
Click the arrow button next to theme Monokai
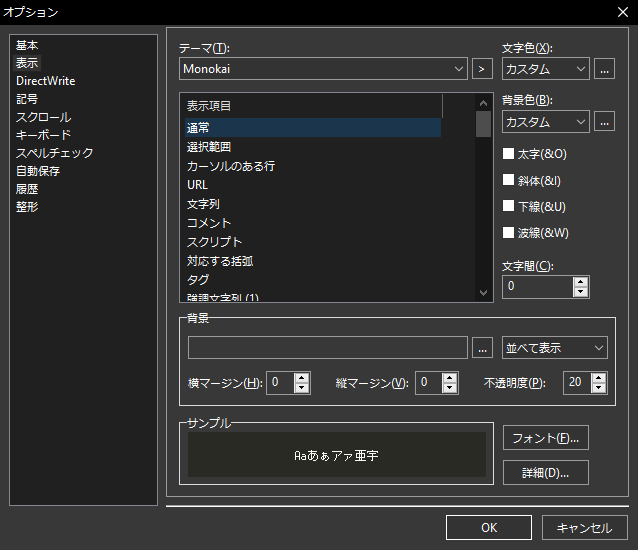click(483, 69)
